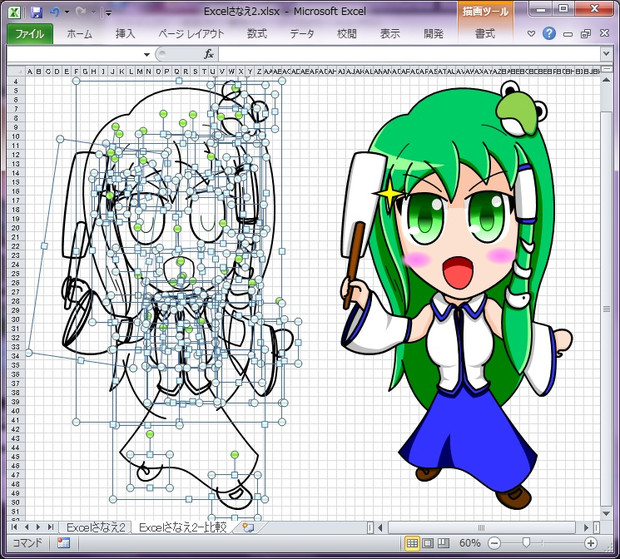Select the yellow star shape
620x559 pixels.
point(389,193)
